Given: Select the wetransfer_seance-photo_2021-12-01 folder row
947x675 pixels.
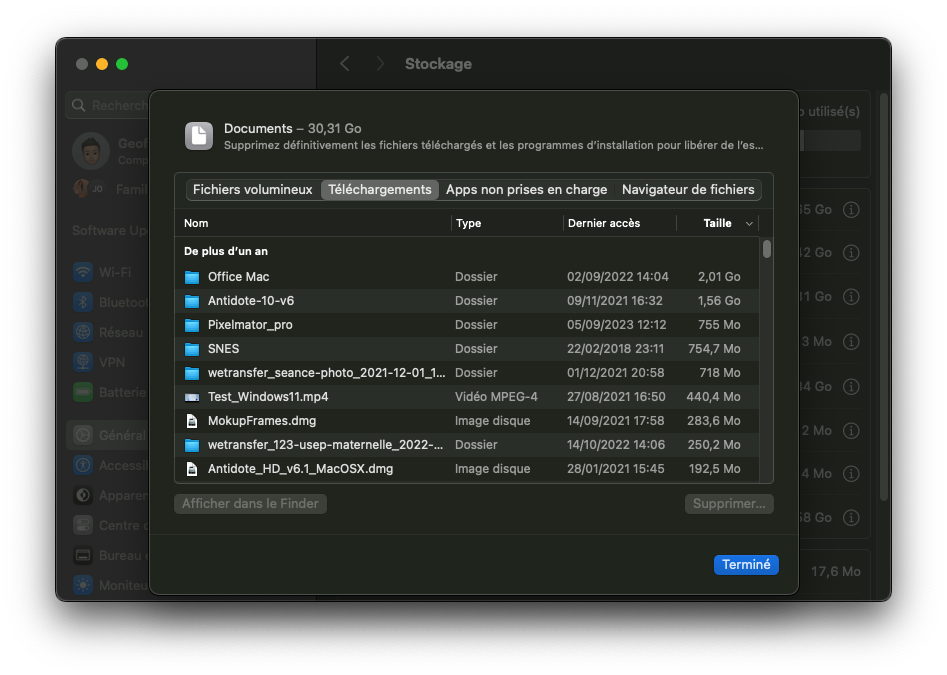Looking at the screenshot, I should coord(467,373).
